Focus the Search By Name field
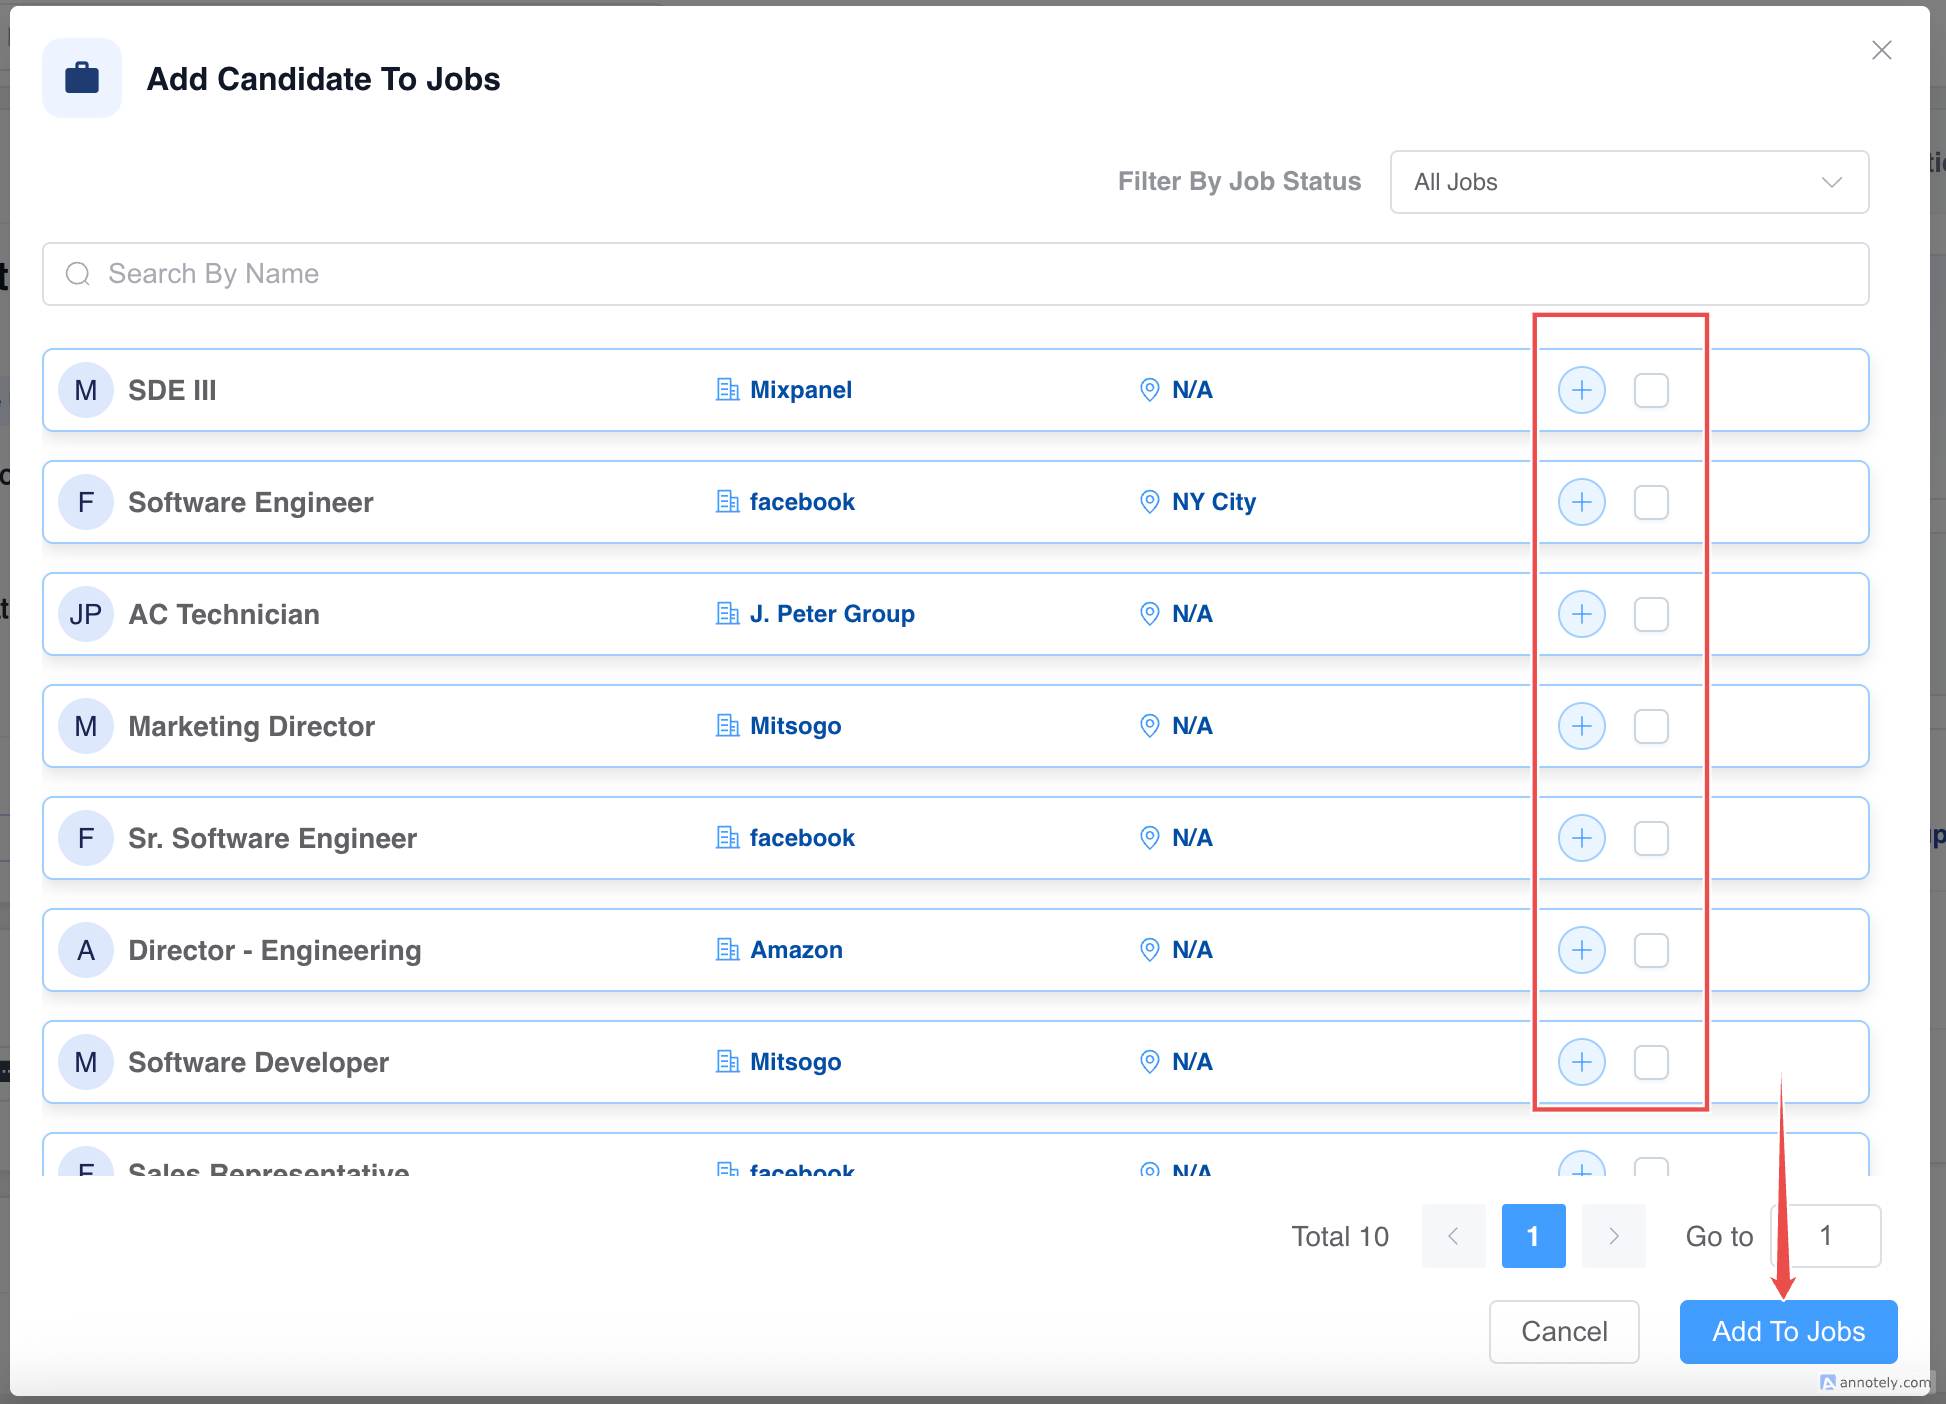 pos(956,274)
